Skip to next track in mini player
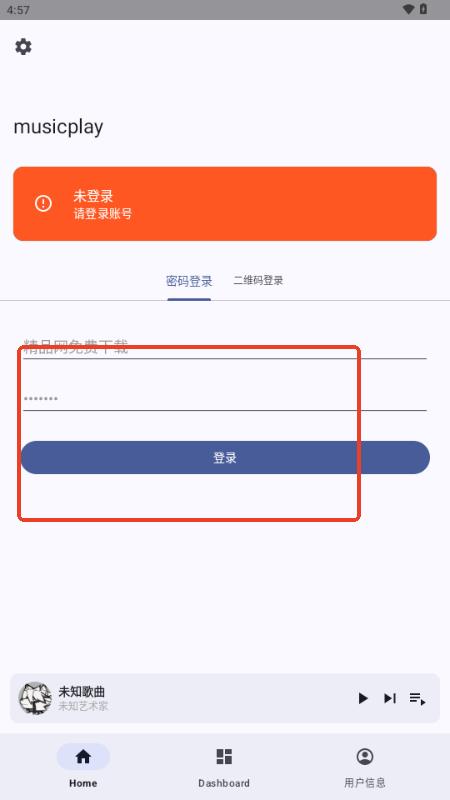 tap(390, 698)
